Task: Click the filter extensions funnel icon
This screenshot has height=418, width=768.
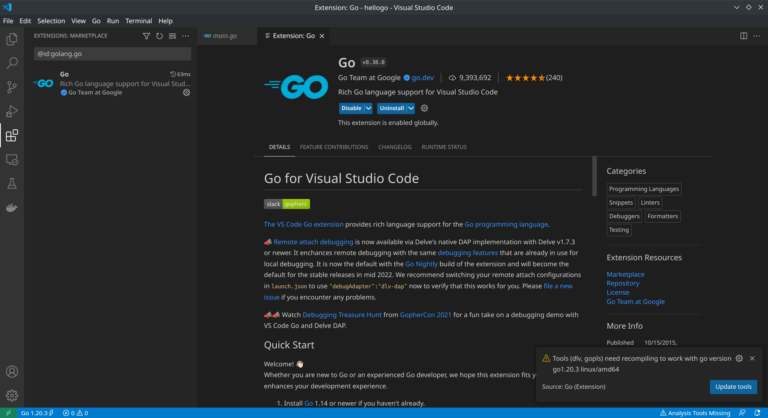Action: point(146,36)
